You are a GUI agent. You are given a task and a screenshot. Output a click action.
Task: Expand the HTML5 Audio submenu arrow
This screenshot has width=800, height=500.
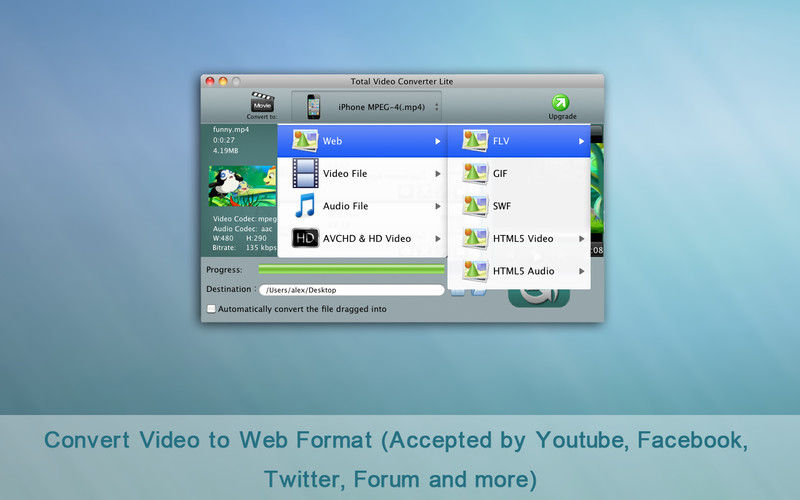click(x=582, y=271)
